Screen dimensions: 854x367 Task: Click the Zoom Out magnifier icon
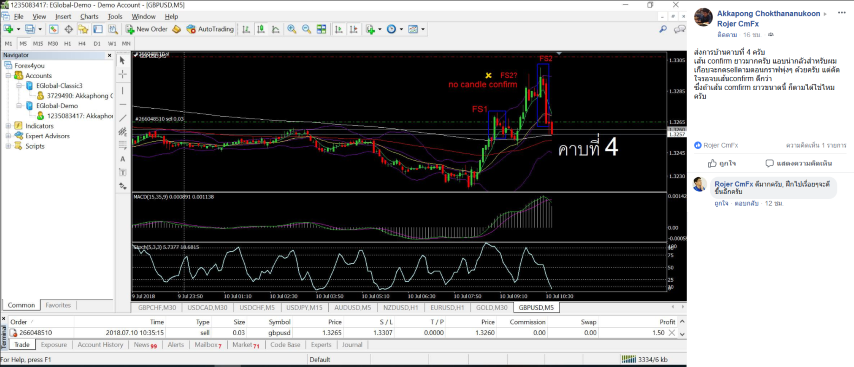[307, 29]
